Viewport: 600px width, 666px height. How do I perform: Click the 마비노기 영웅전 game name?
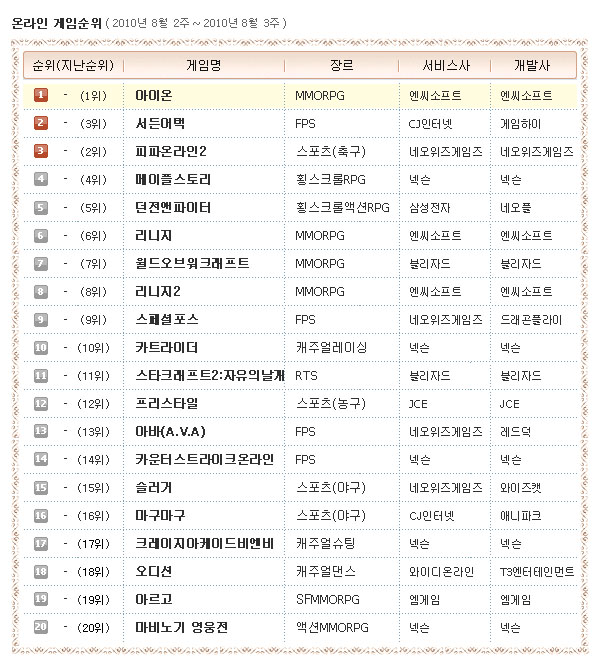point(181,627)
